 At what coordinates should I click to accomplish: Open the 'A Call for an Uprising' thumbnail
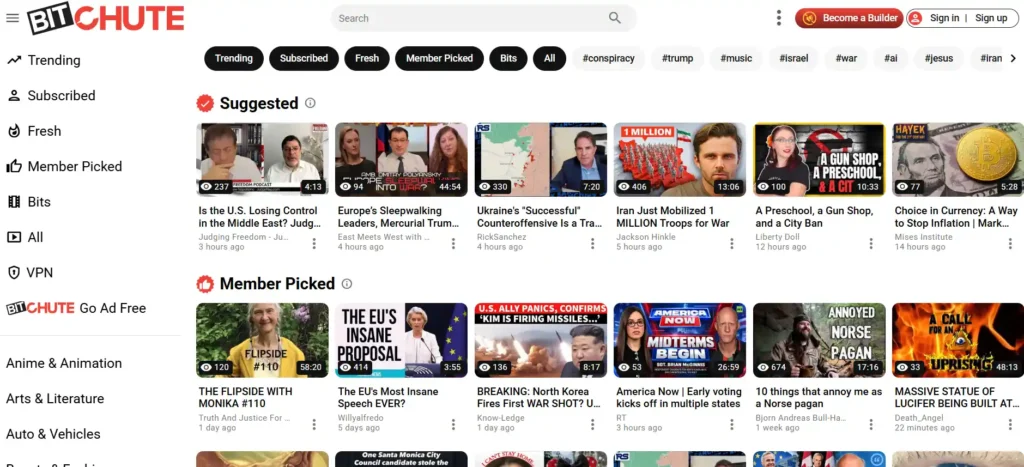click(958, 340)
